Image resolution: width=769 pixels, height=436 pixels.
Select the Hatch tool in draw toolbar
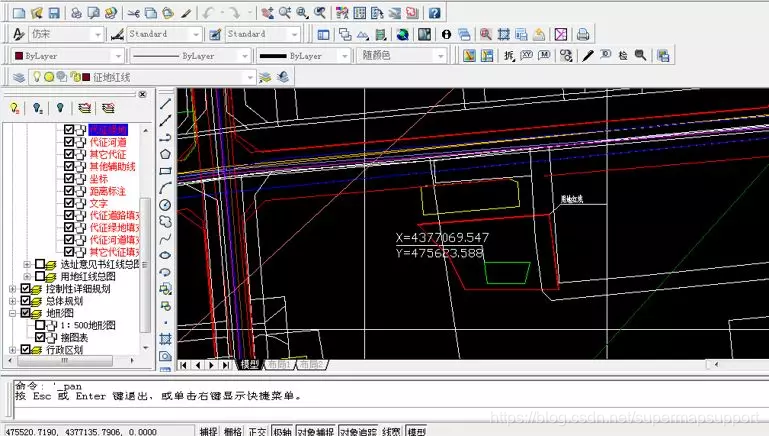165,339
